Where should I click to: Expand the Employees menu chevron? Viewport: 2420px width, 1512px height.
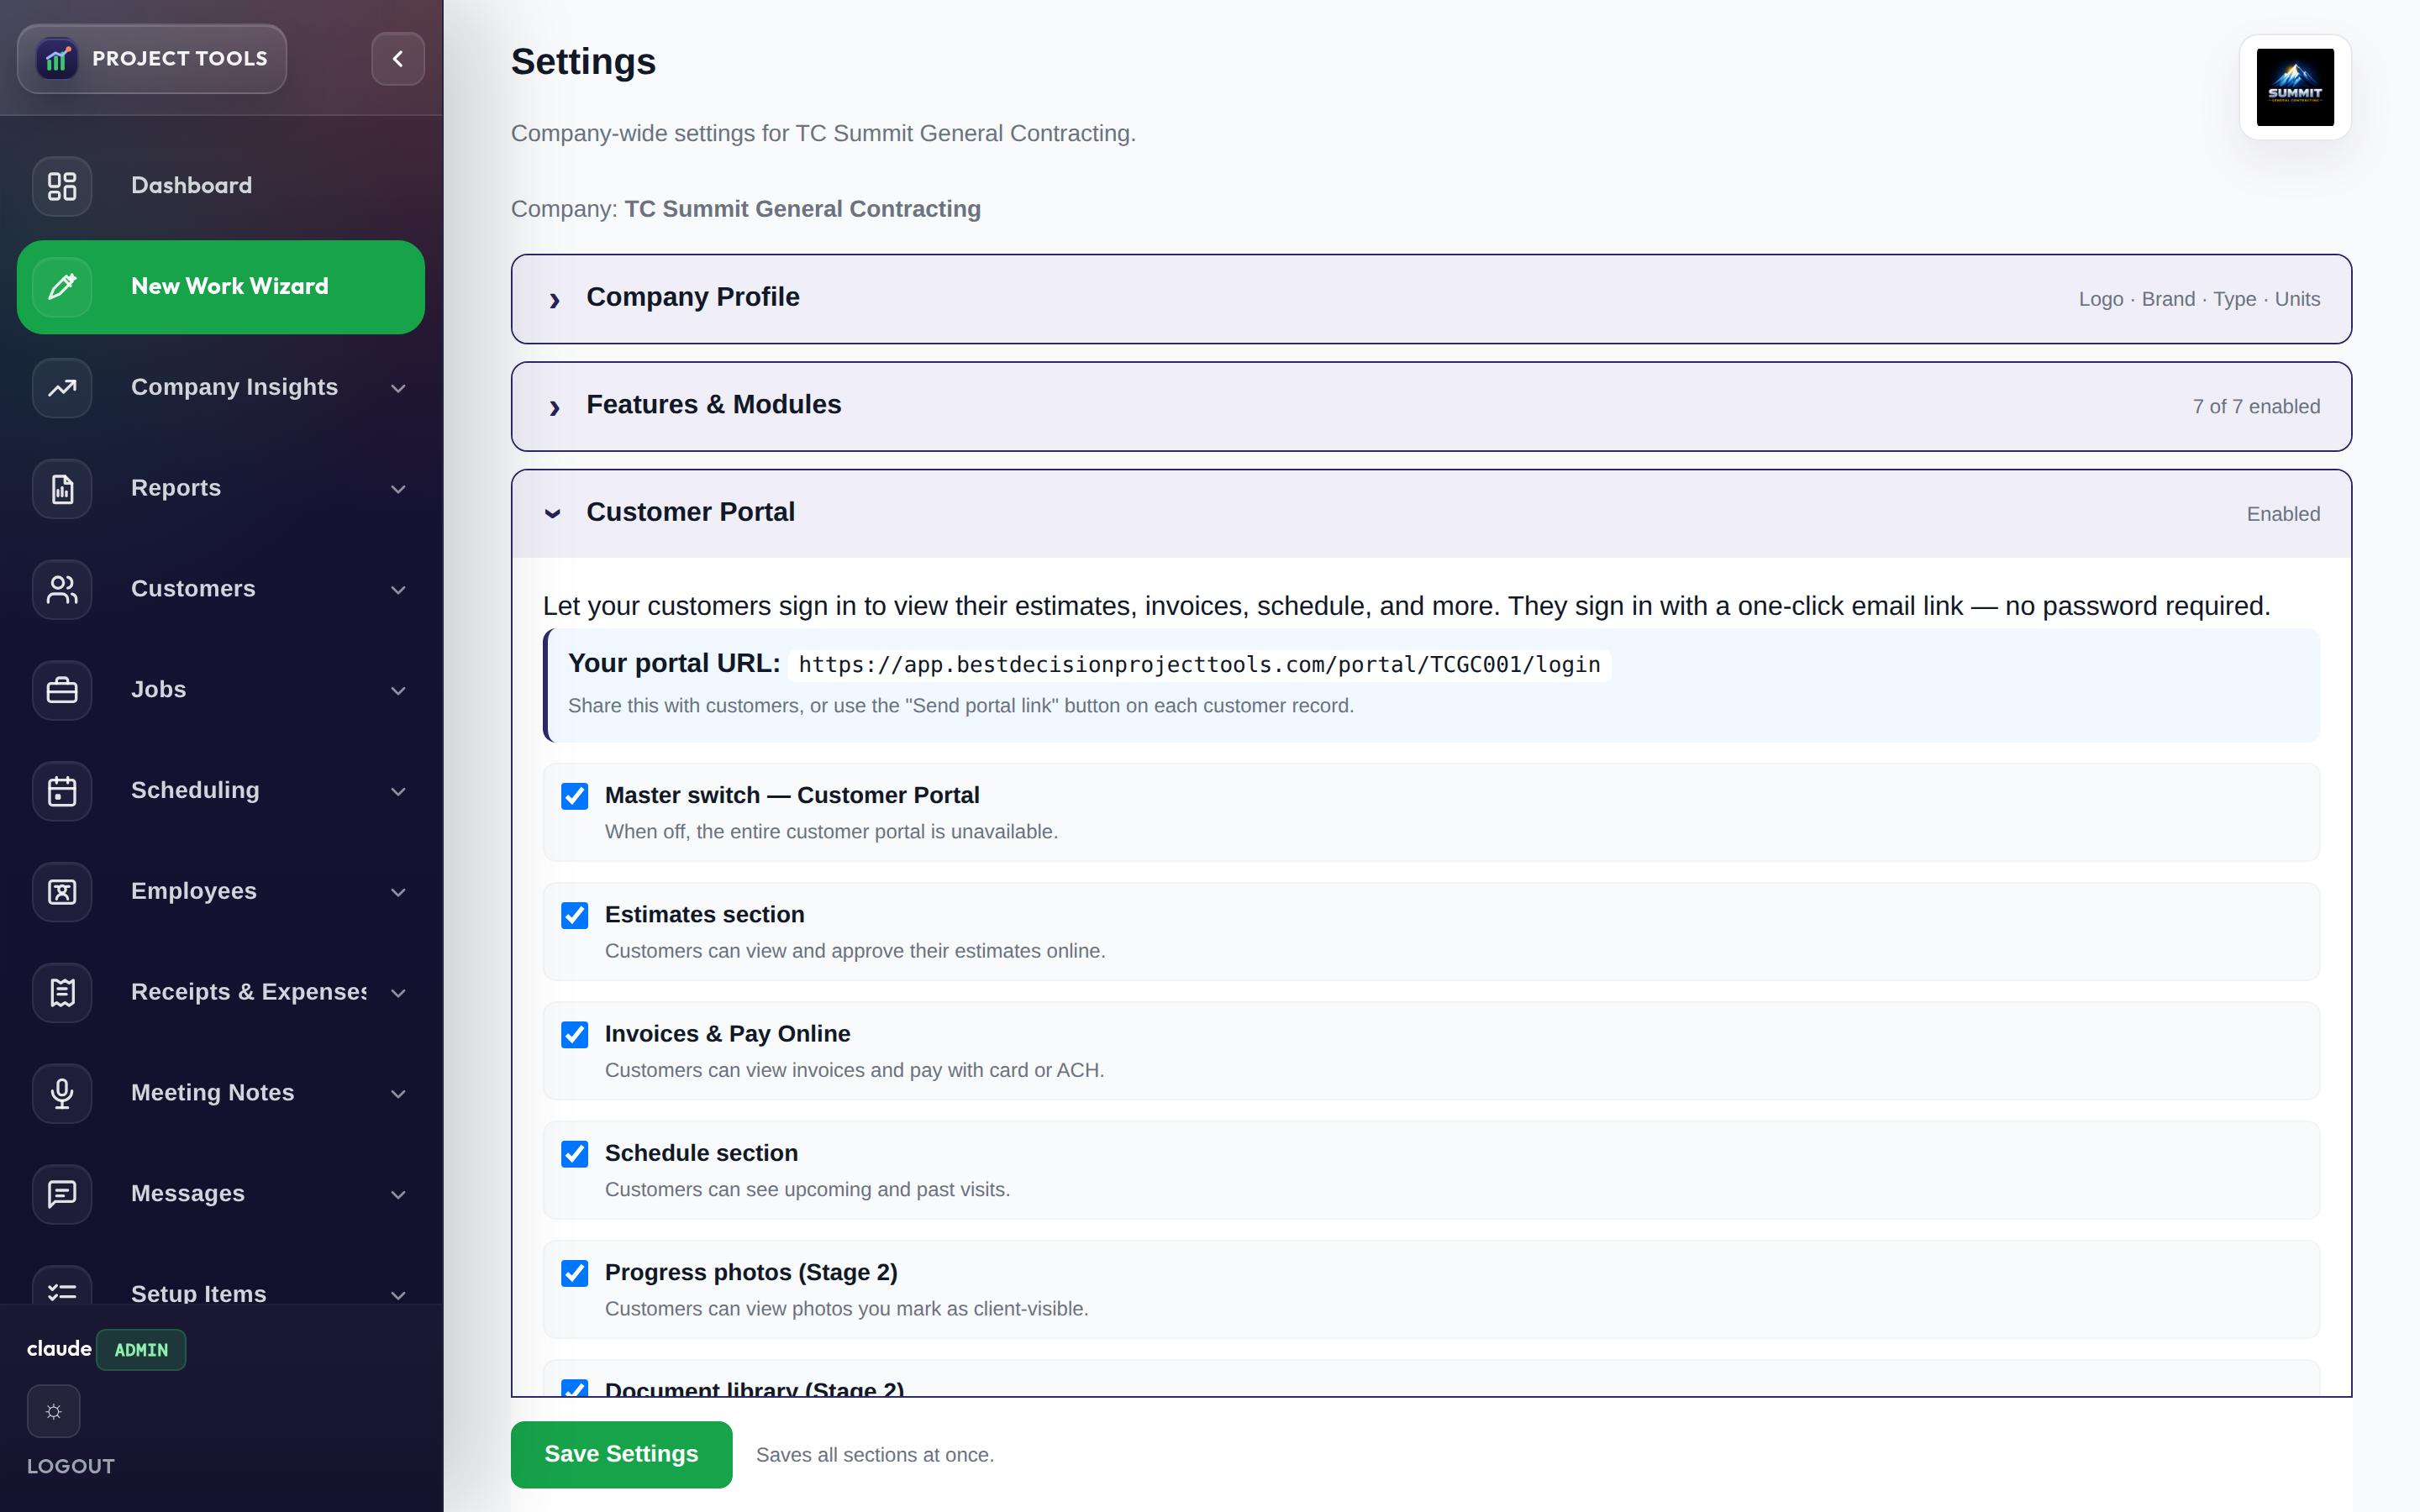tap(398, 892)
